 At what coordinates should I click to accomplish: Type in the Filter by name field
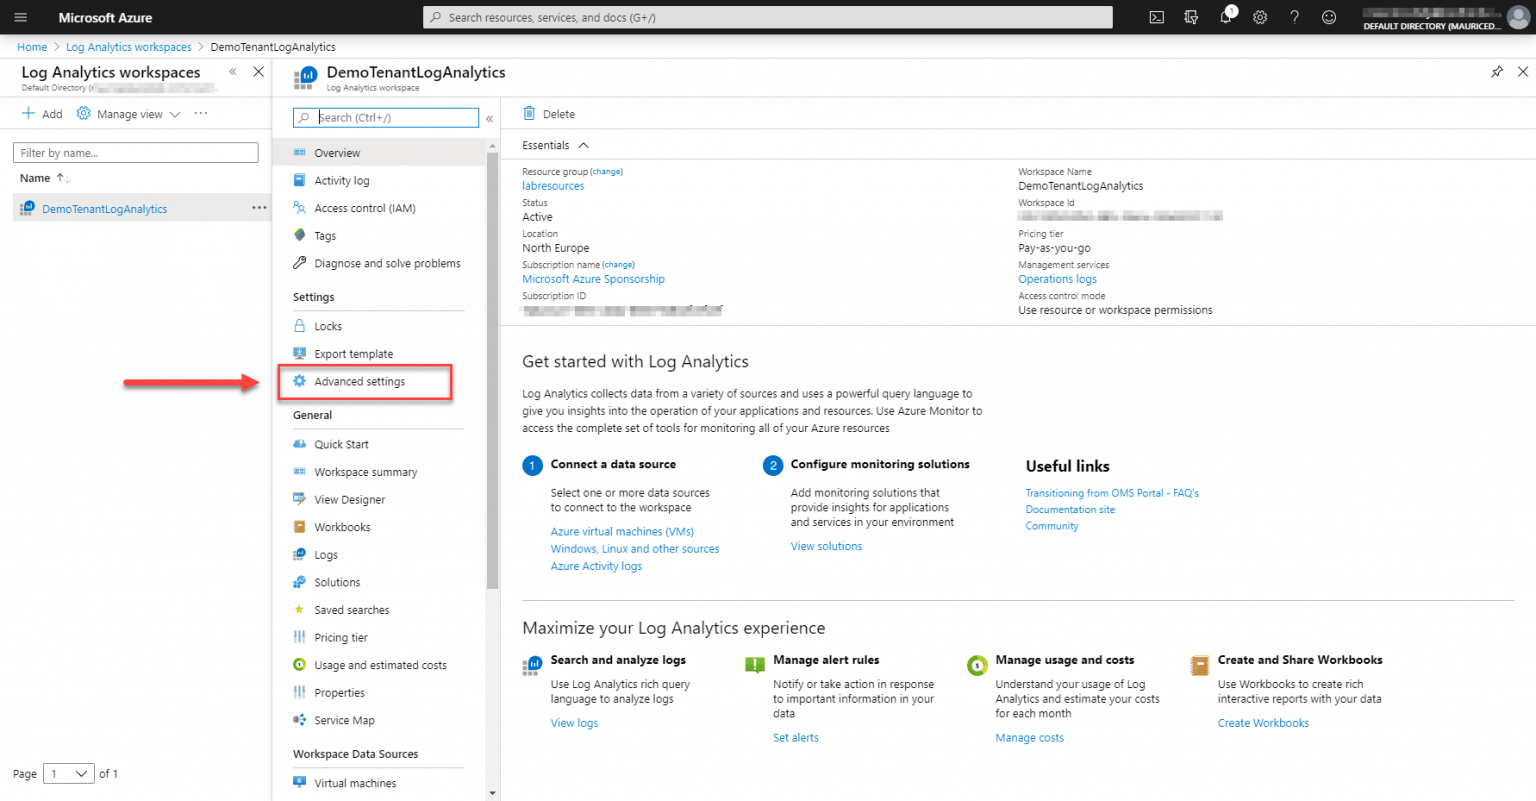pyautogui.click(x=135, y=152)
